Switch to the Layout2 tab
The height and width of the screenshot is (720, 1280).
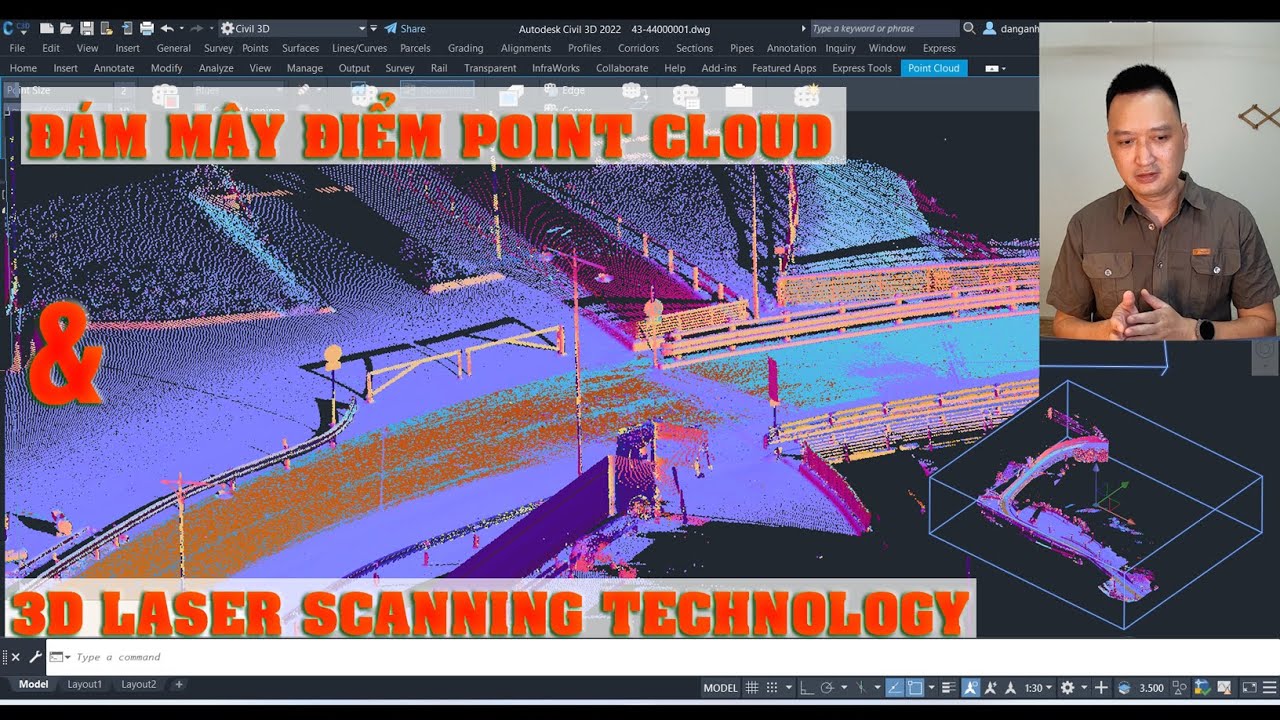click(139, 685)
